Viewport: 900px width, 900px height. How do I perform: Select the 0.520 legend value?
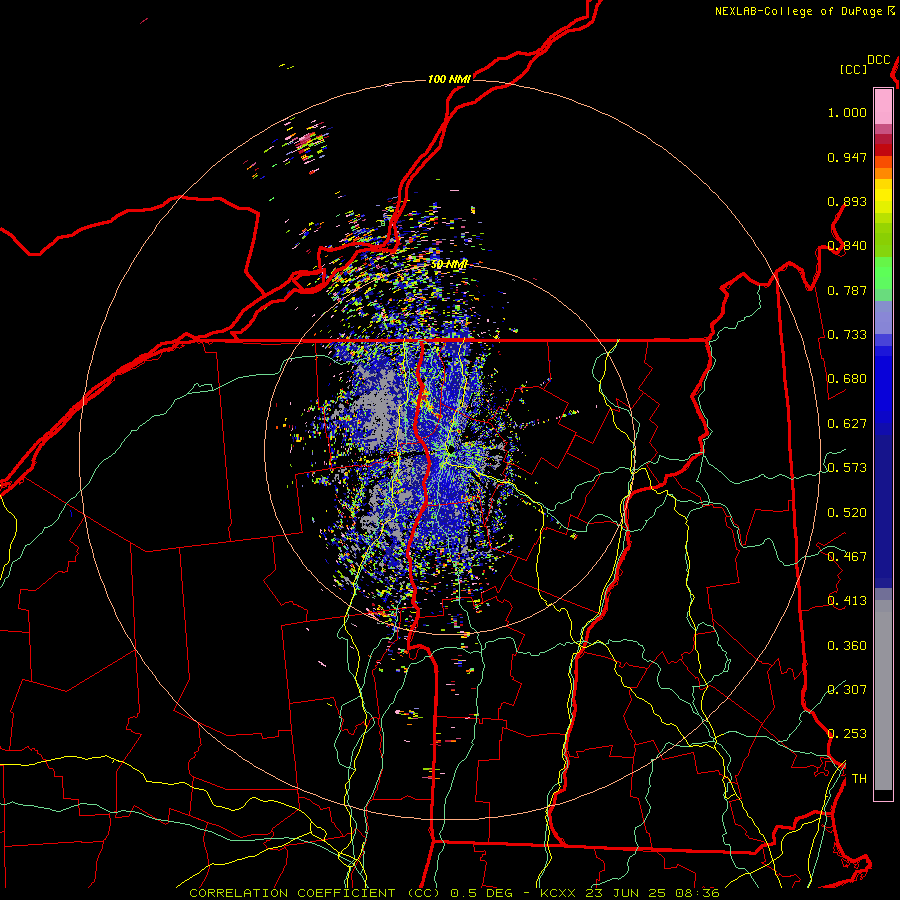(x=847, y=513)
